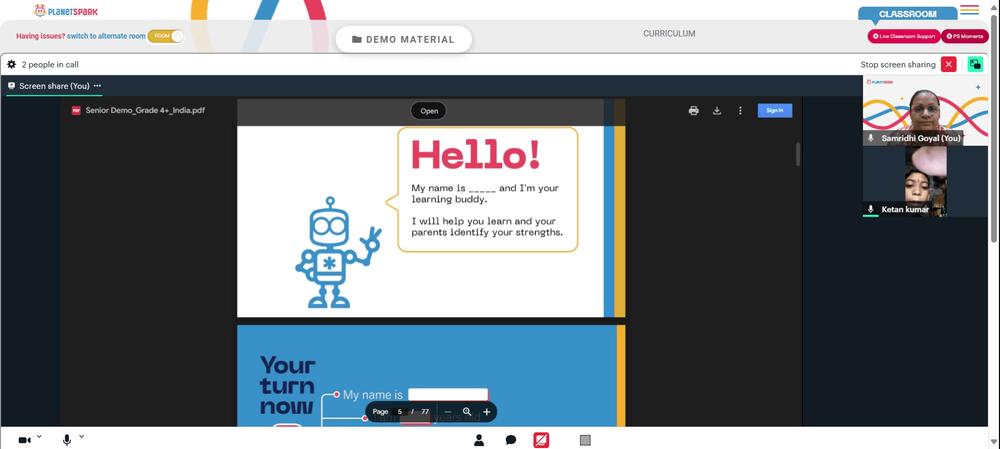The width and height of the screenshot is (1000, 449).
Task: Toggle the camera on or off
Action: pyautogui.click(x=25, y=440)
